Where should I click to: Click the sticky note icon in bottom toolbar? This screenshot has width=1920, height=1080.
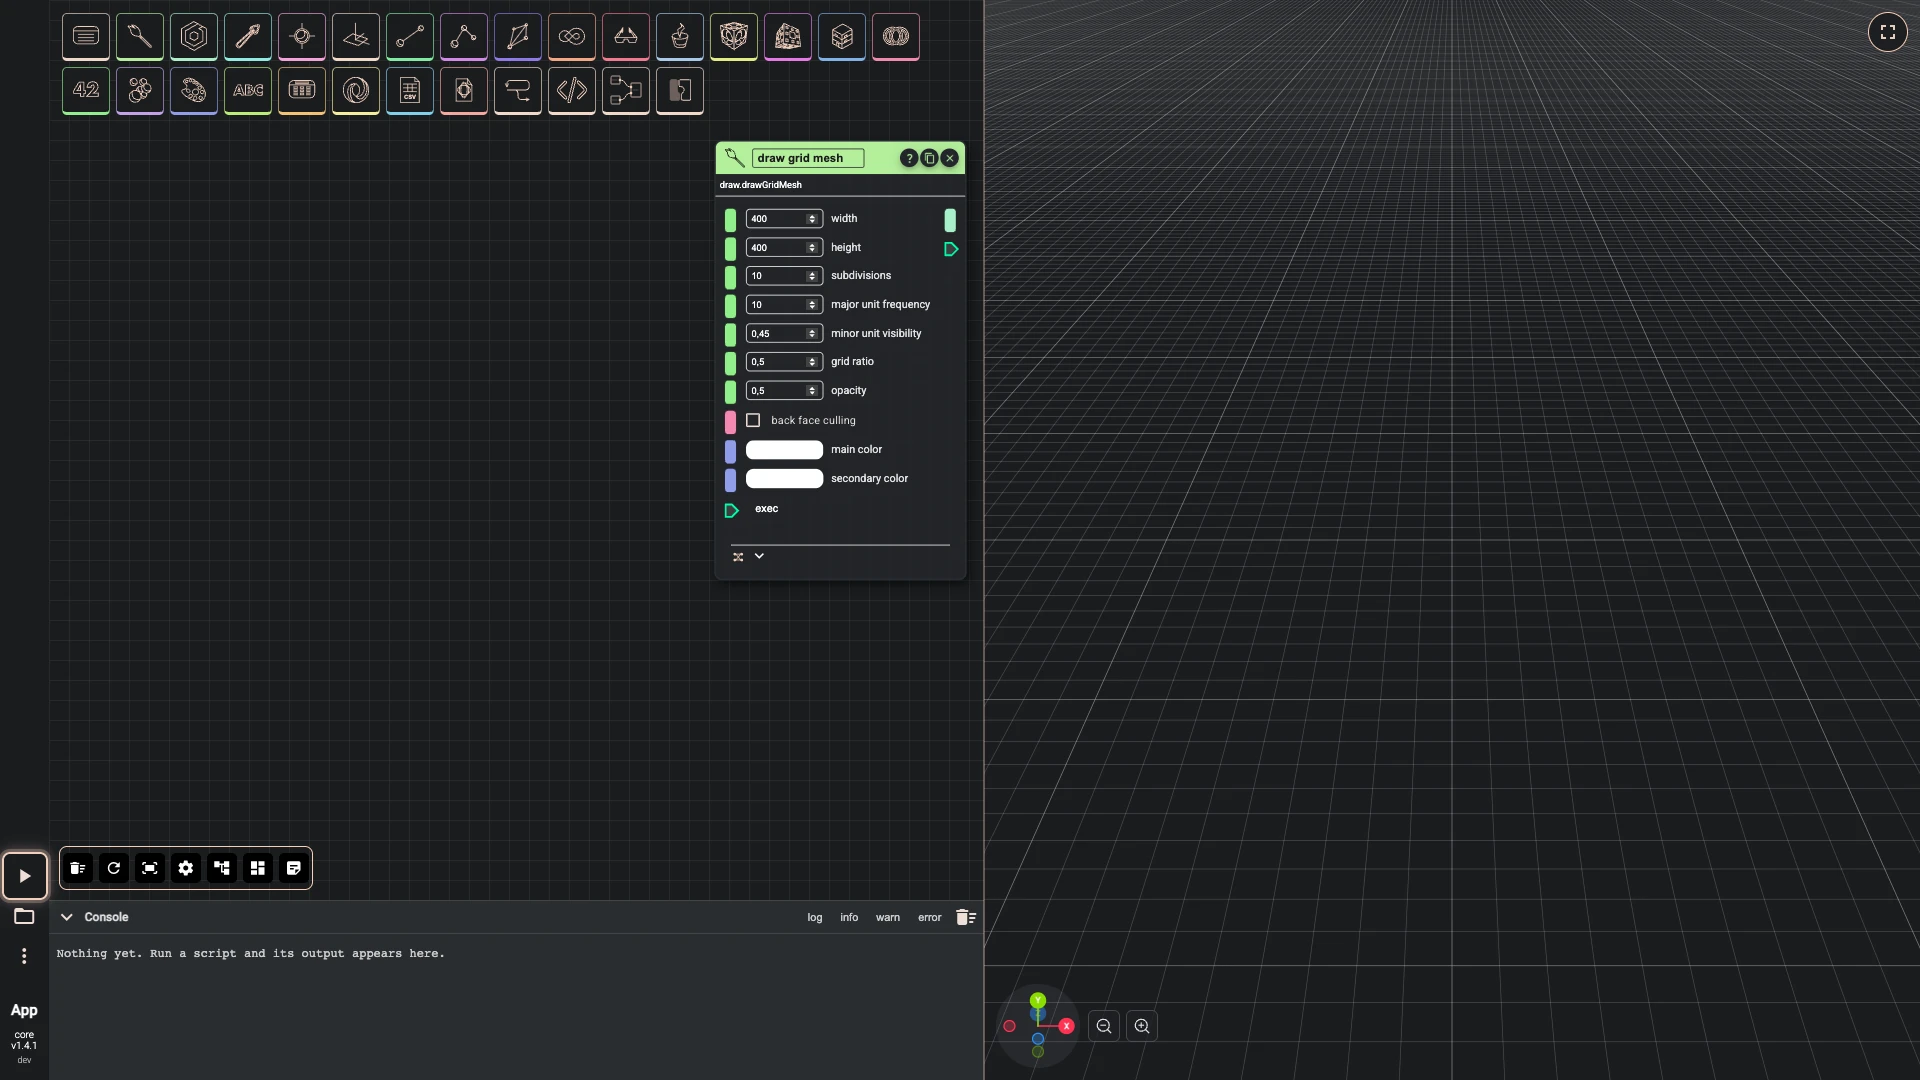(x=294, y=868)
